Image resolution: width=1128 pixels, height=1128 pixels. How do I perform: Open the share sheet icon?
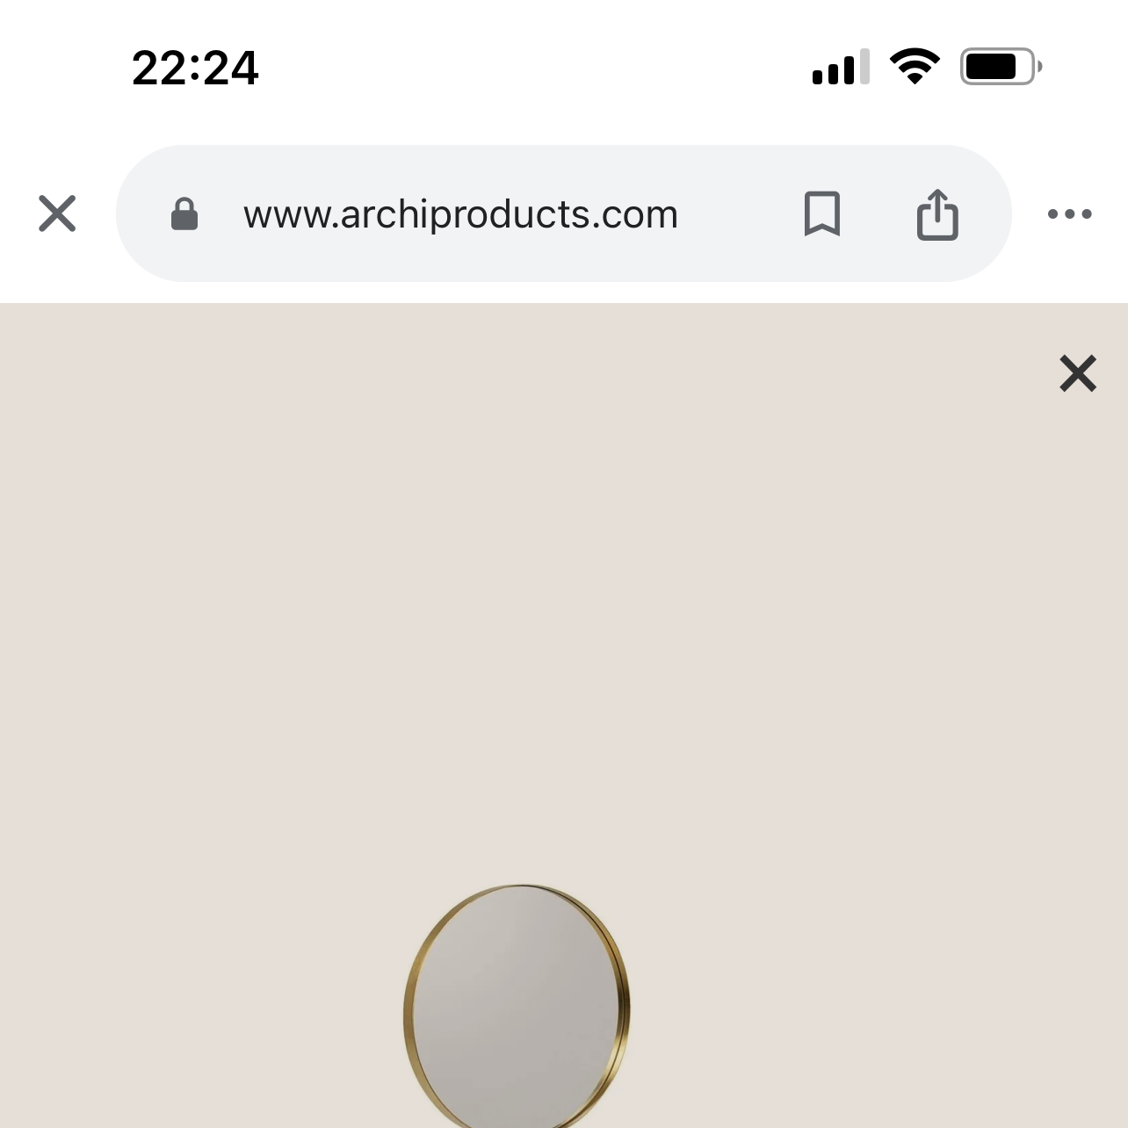coord(937,214)
